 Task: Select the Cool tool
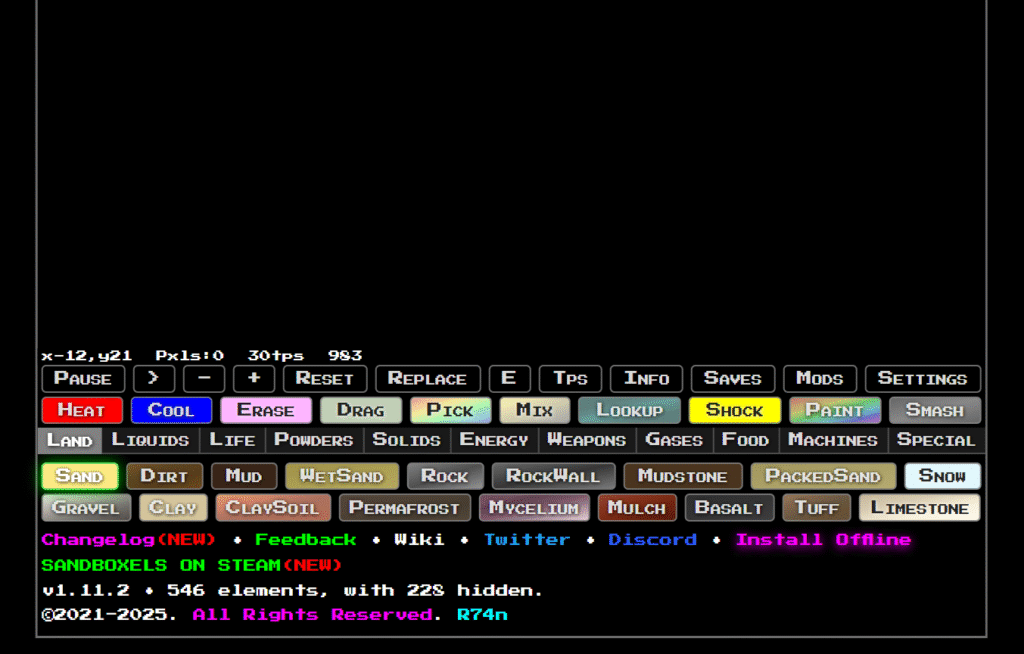pyautogui.click(x=171, y=410)
